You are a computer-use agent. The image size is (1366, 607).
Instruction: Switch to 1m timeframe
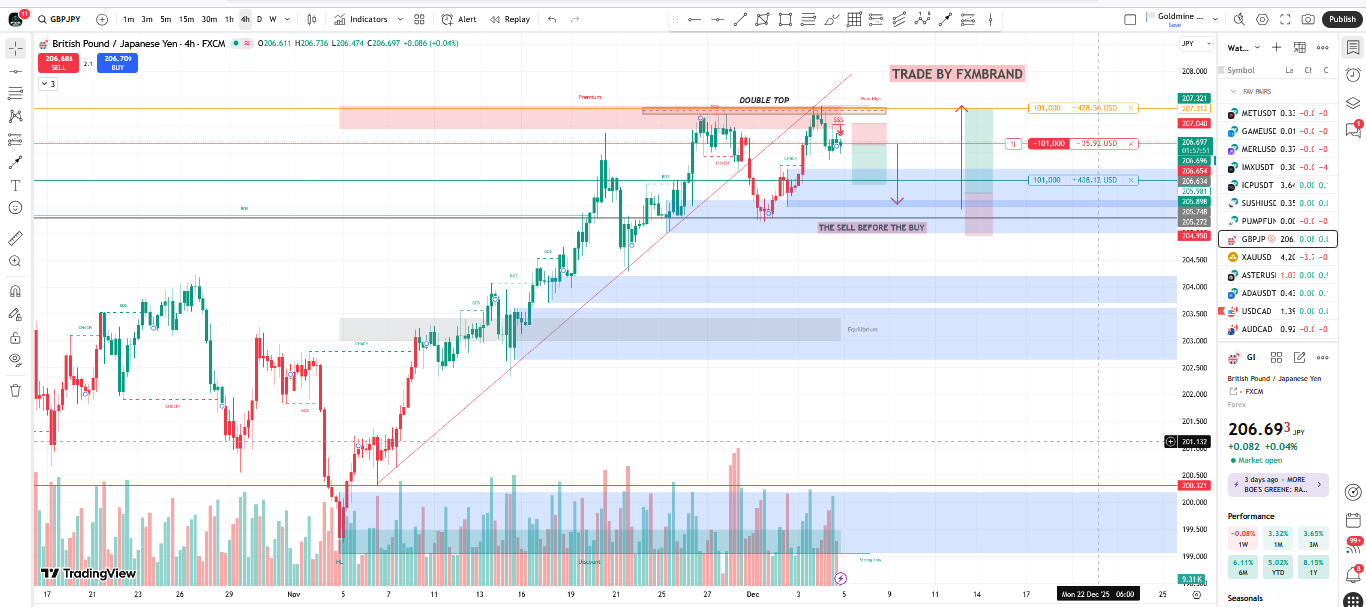pos(129,19)
